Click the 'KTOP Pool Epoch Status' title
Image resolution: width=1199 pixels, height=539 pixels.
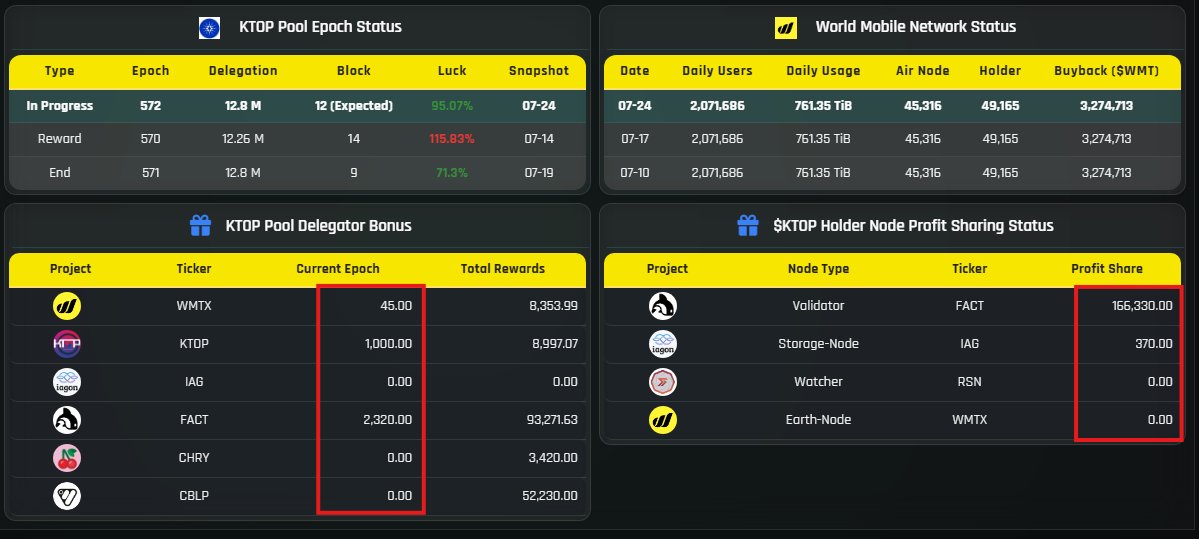pyautogui.click(x=320, y=27)
